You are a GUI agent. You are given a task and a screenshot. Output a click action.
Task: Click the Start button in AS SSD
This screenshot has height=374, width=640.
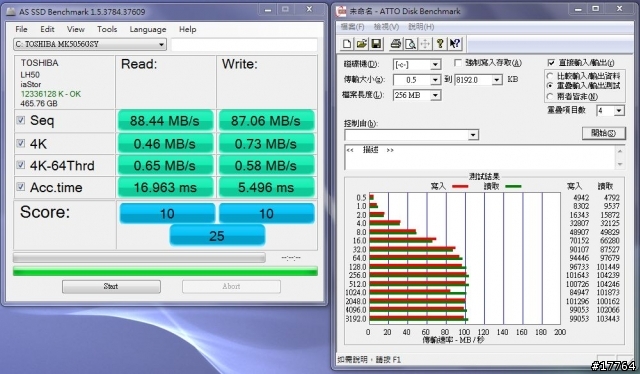click(111, 287)
